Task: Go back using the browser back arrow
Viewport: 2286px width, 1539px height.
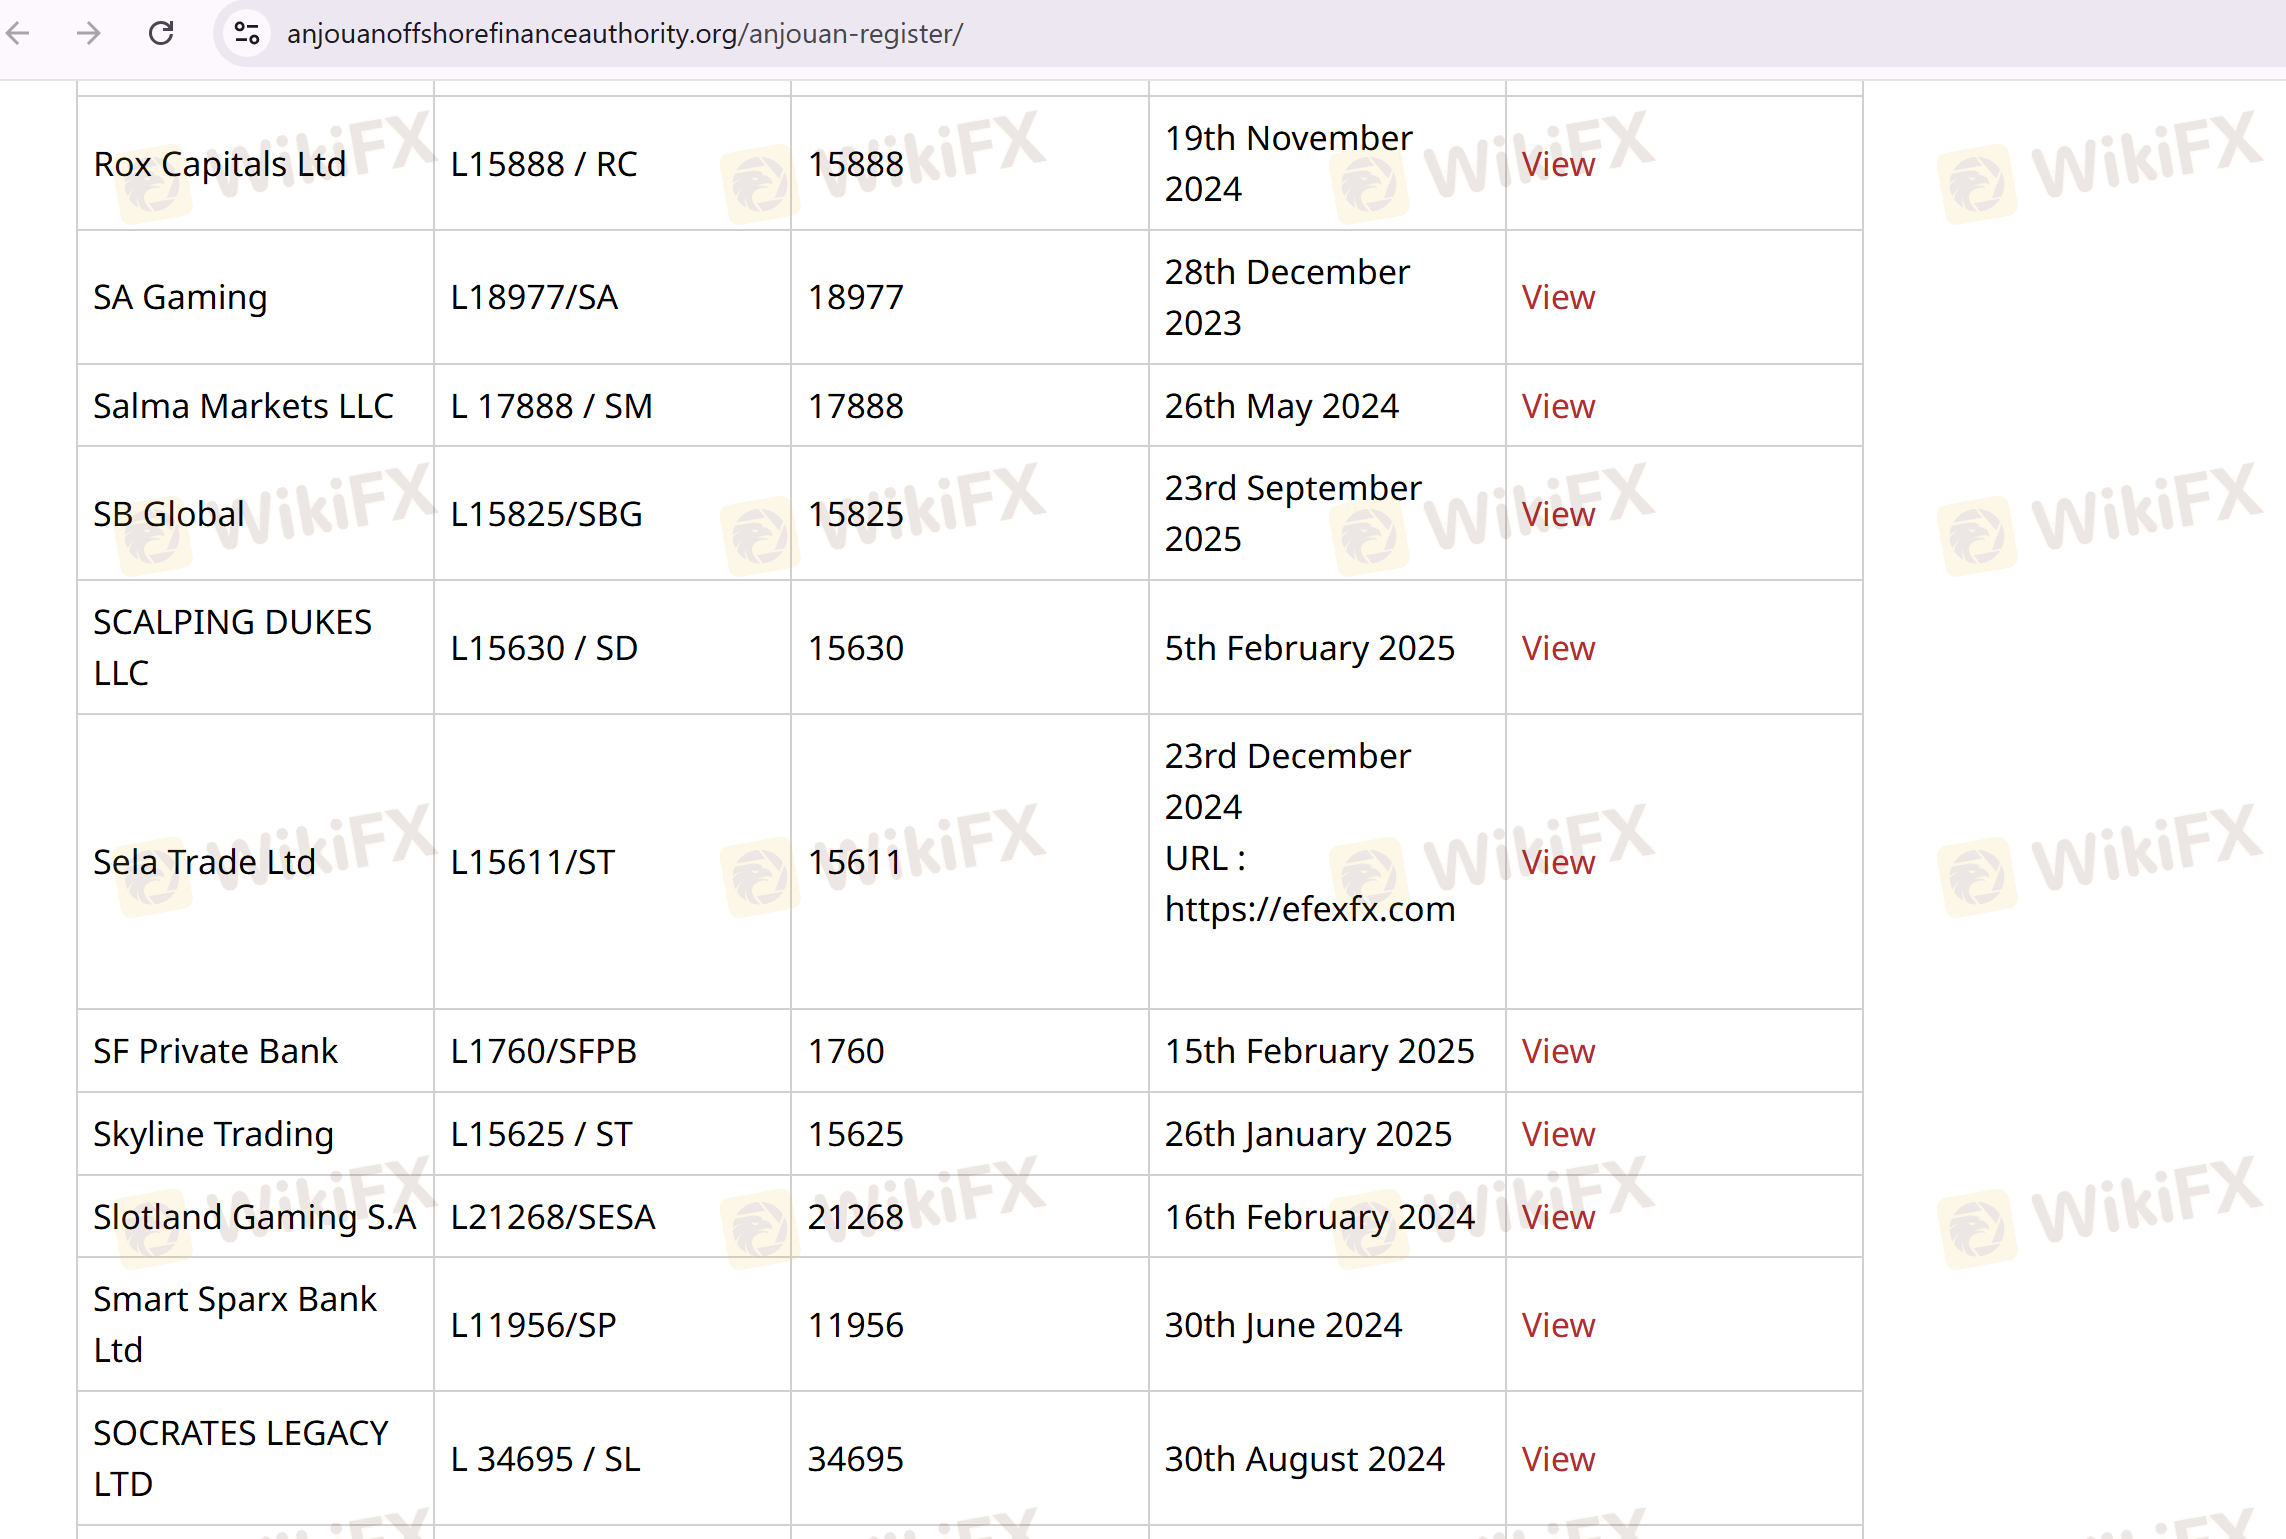Action: pyautogui.click(x=18, y=34)
